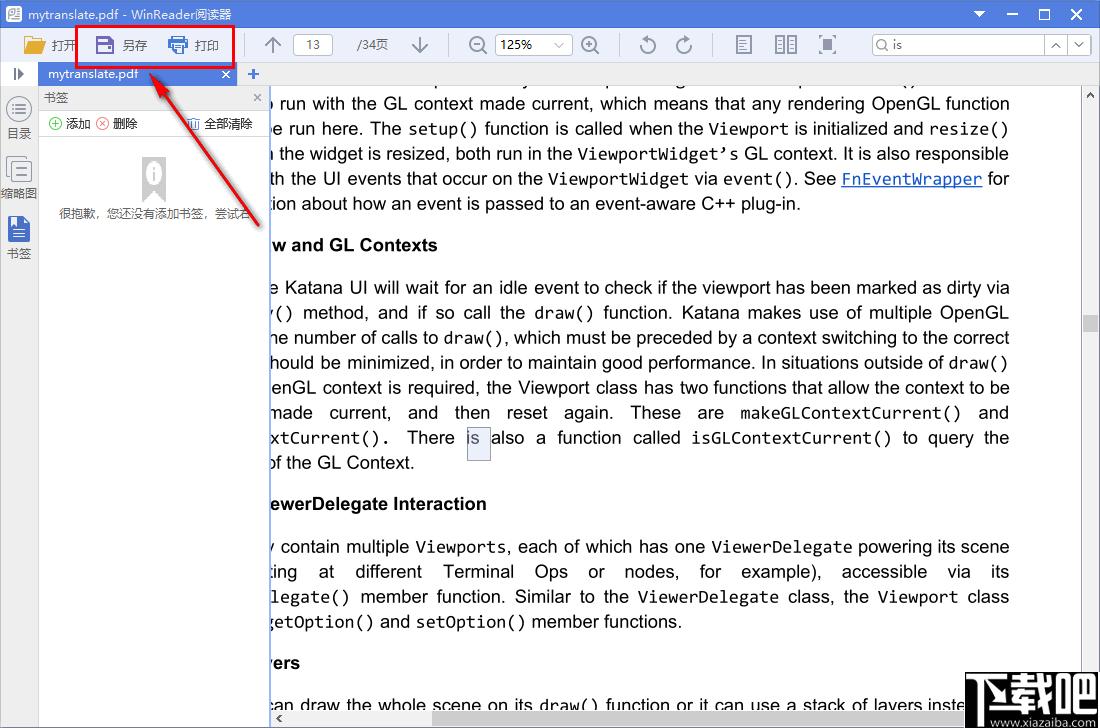
Task: Go to previous page with up arrow
Action: [x=273, y=45]
